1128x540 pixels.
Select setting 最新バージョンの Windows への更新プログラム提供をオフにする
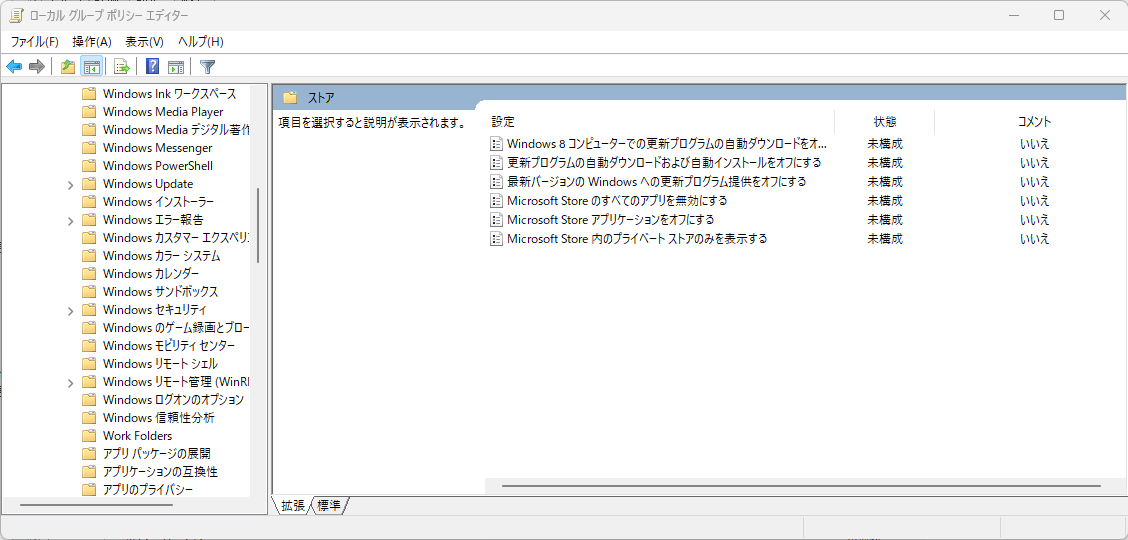pyautogui.click(x=656, y=181)
